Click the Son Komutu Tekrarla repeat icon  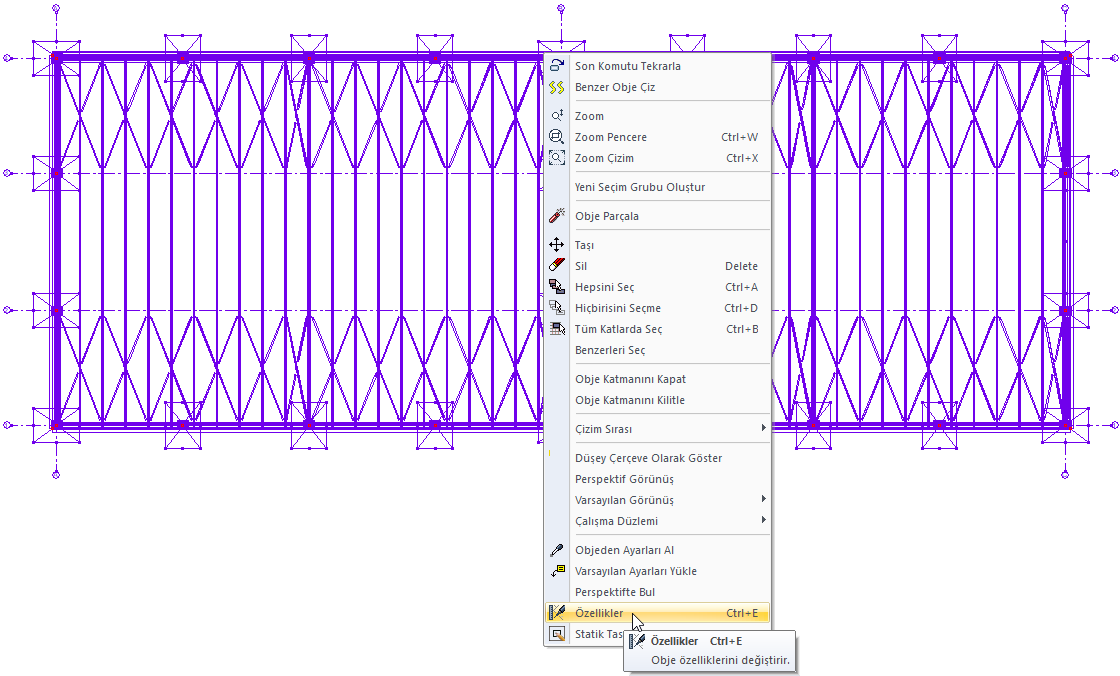557,66
